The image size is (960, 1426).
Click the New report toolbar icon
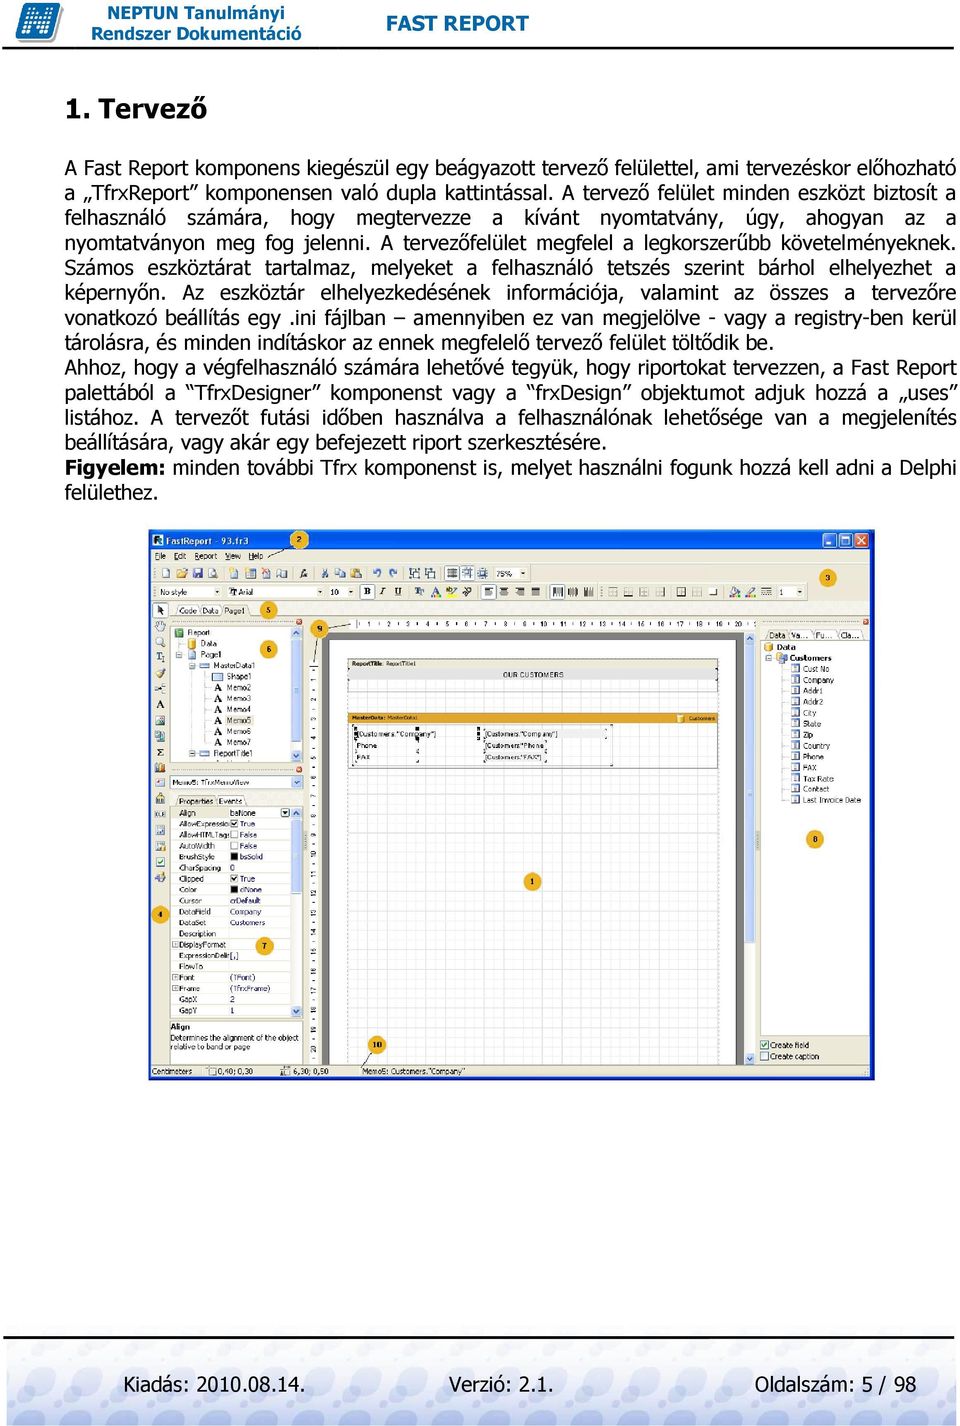click(165, 573)
